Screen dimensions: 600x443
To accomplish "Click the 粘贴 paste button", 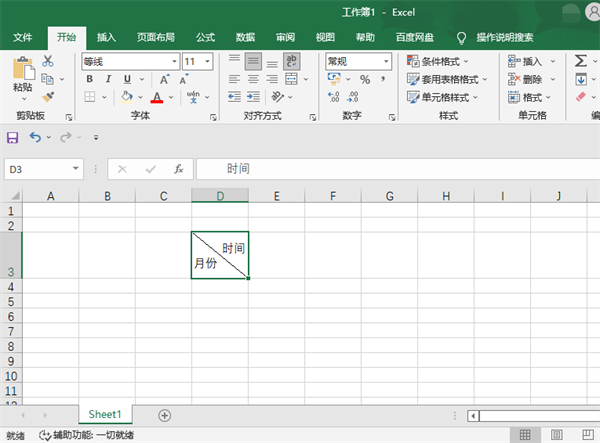I will [21, 76].
